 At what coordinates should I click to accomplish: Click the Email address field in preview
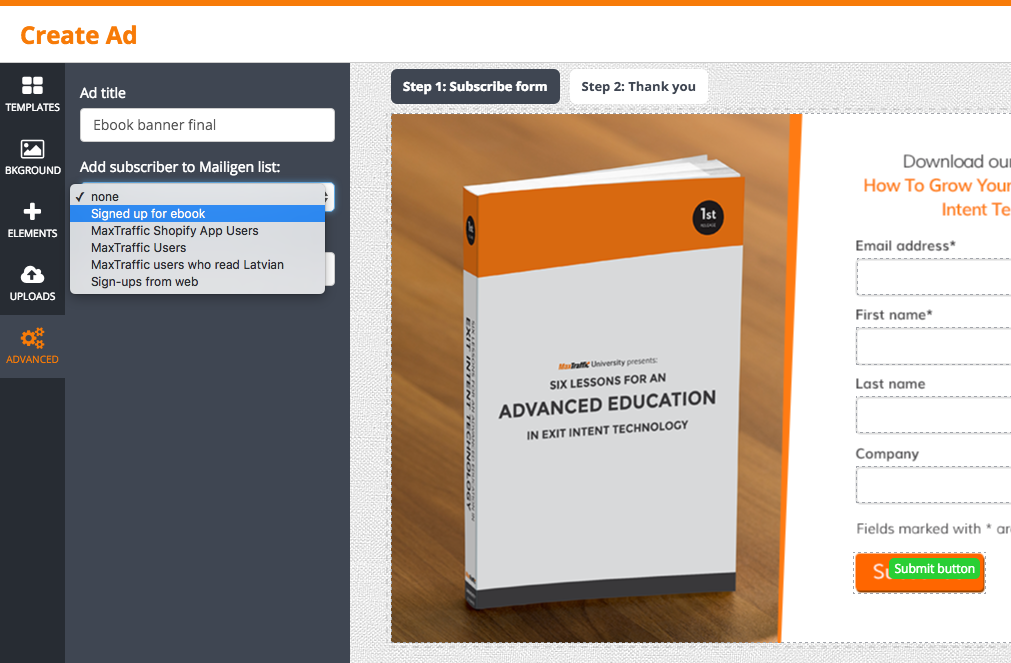tap(934, 277)
